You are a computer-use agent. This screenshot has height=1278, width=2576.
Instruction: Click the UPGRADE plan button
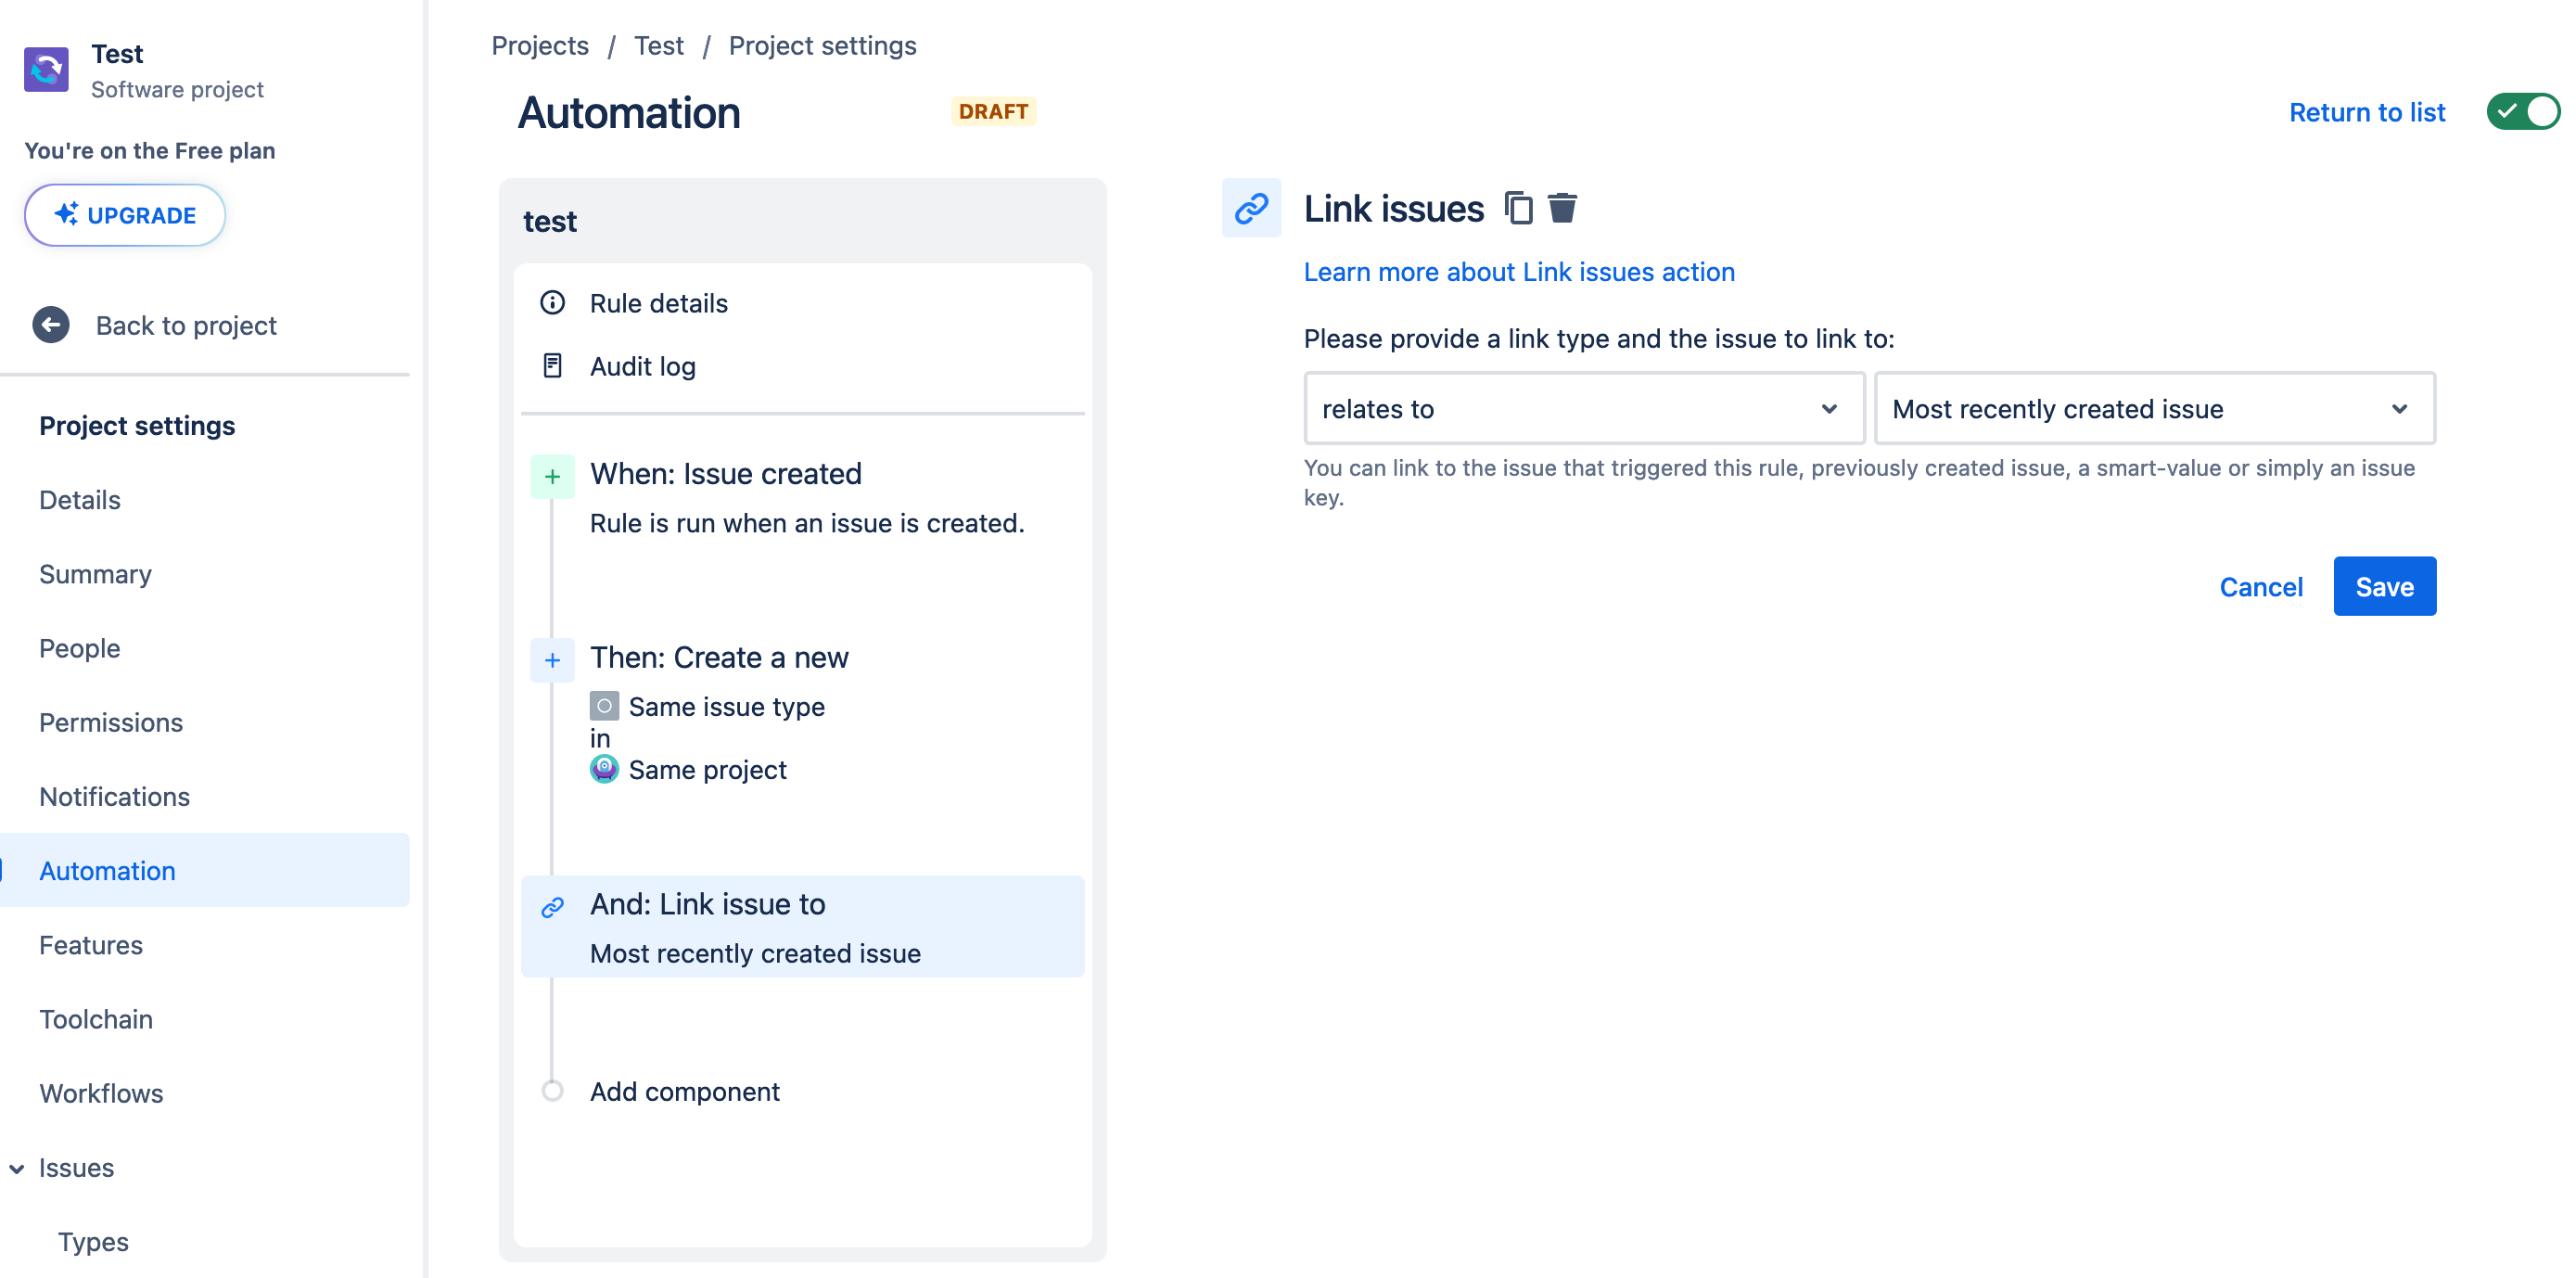coord(125,215)
